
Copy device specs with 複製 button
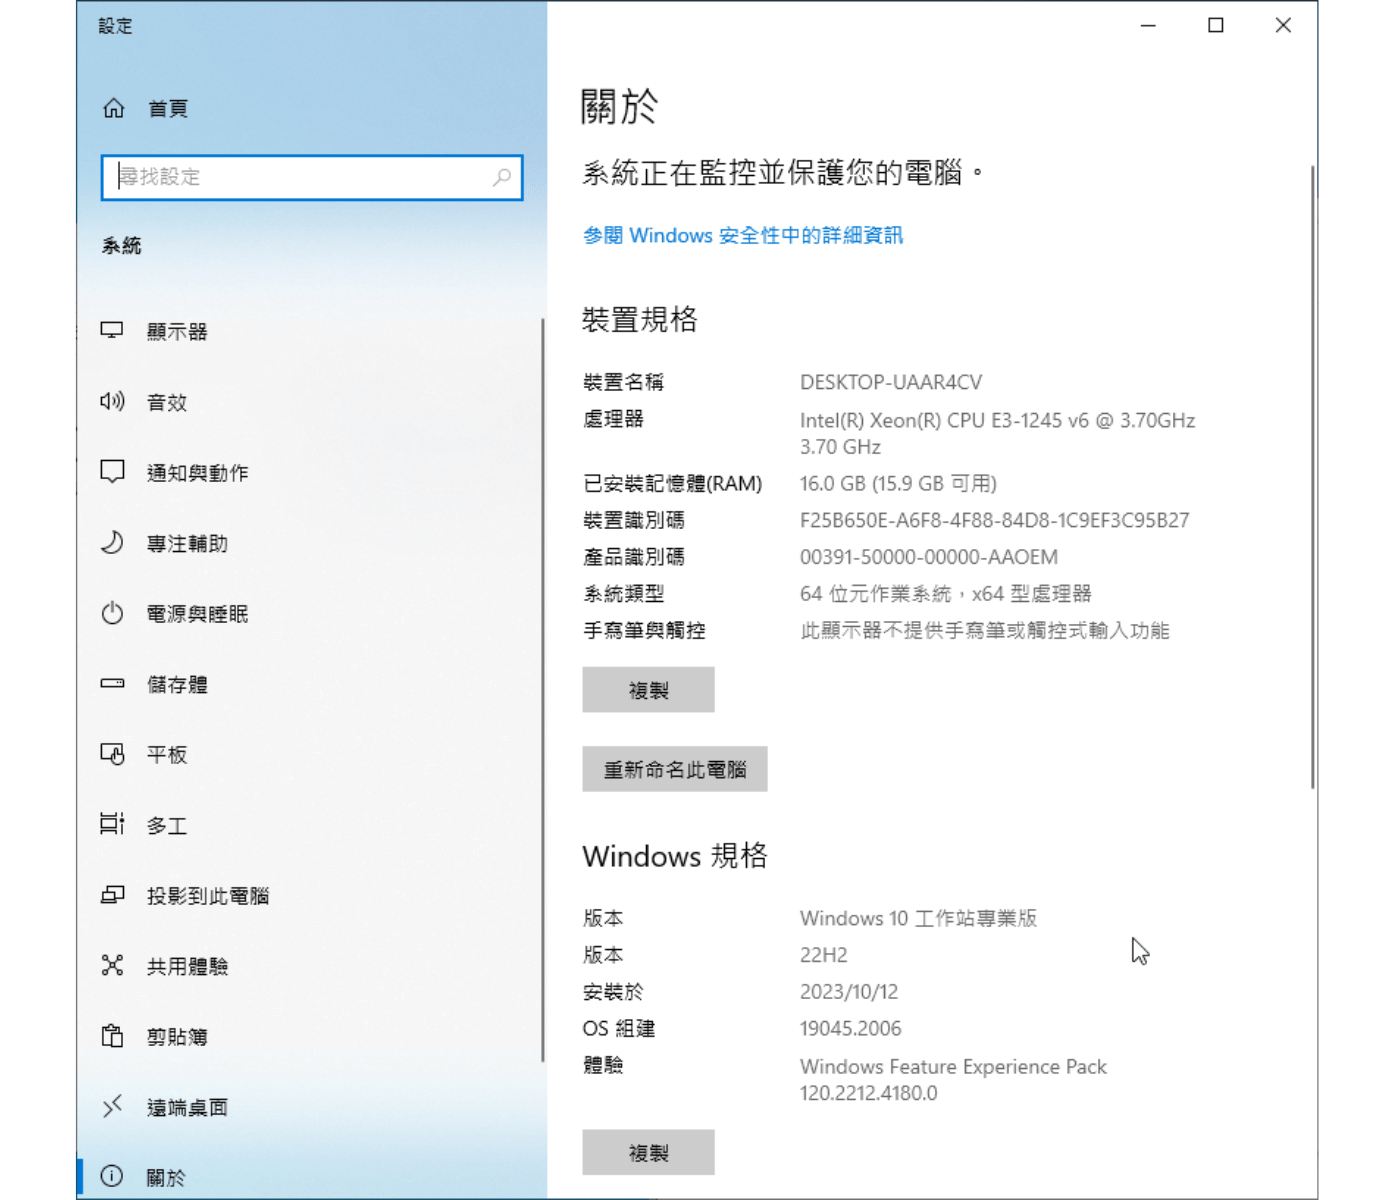(x=648, y=690)
